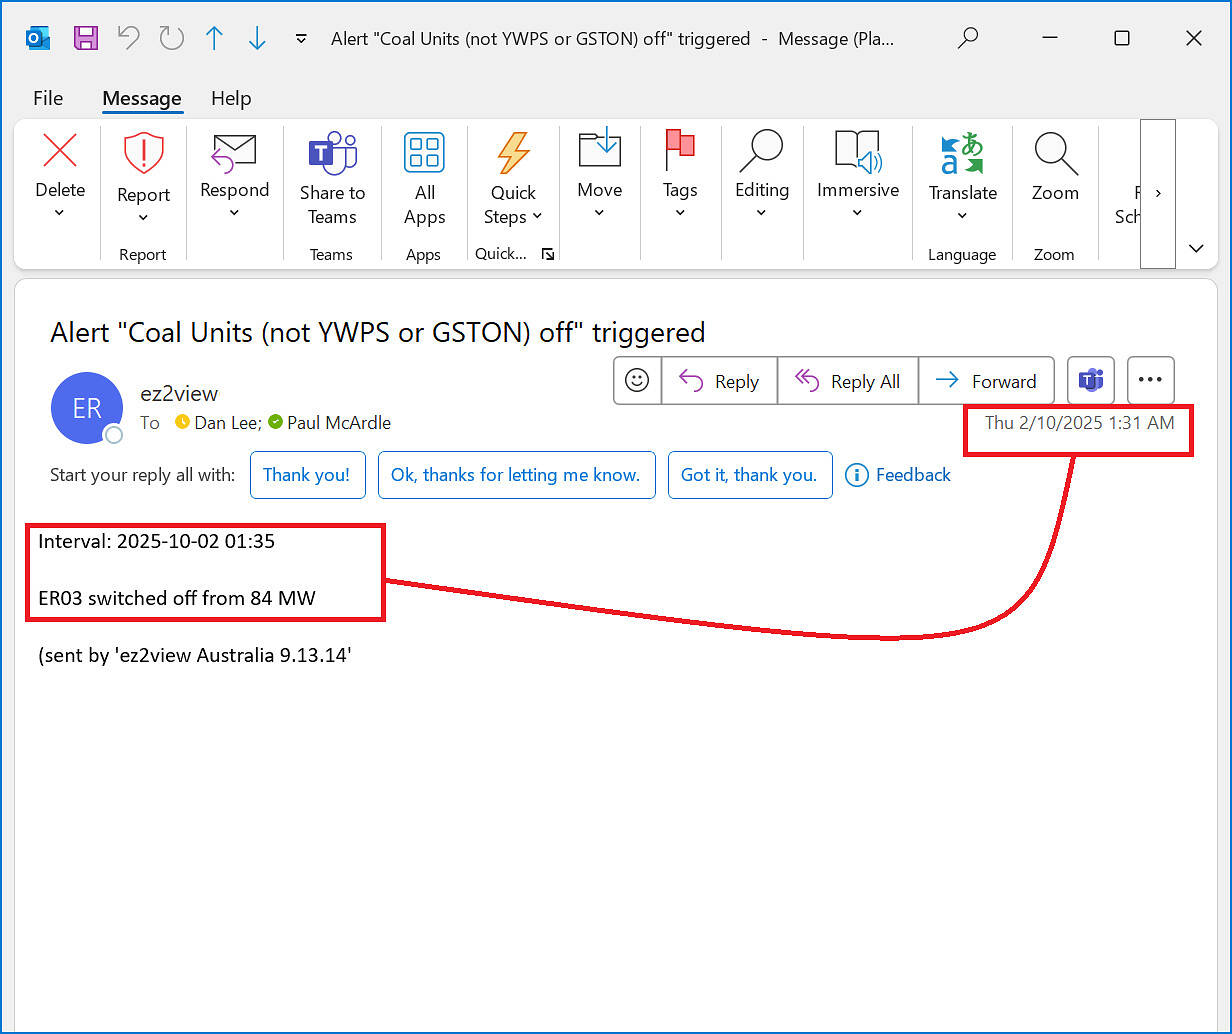The height and width of the screenshot is (1034, 1232).
Task: Expand the Immersive dropdown
Action: [x=857, y=212]
